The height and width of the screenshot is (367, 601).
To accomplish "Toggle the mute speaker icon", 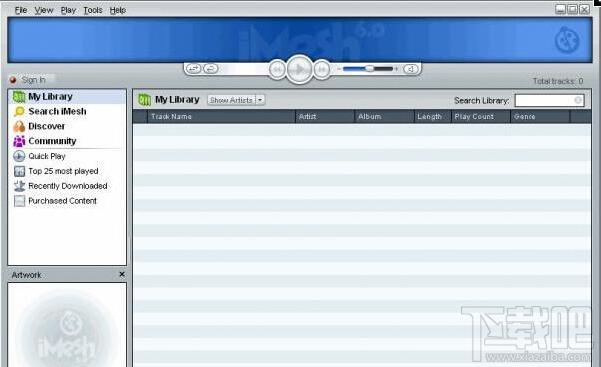I will tap(411, 69).
